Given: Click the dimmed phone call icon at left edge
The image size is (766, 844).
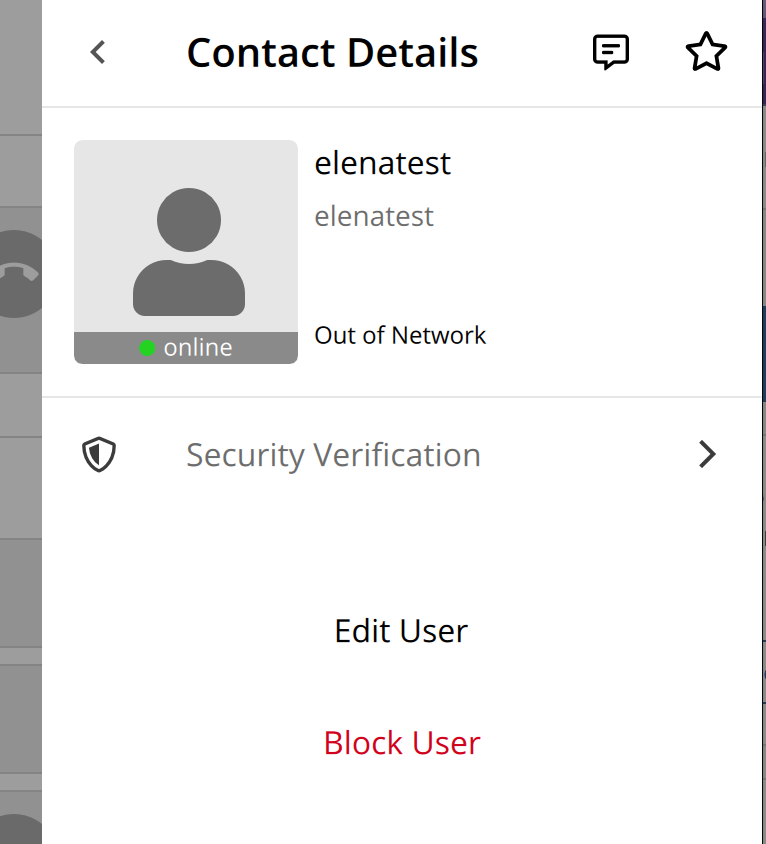Looking at the screenshot, I should click(20, 273).
